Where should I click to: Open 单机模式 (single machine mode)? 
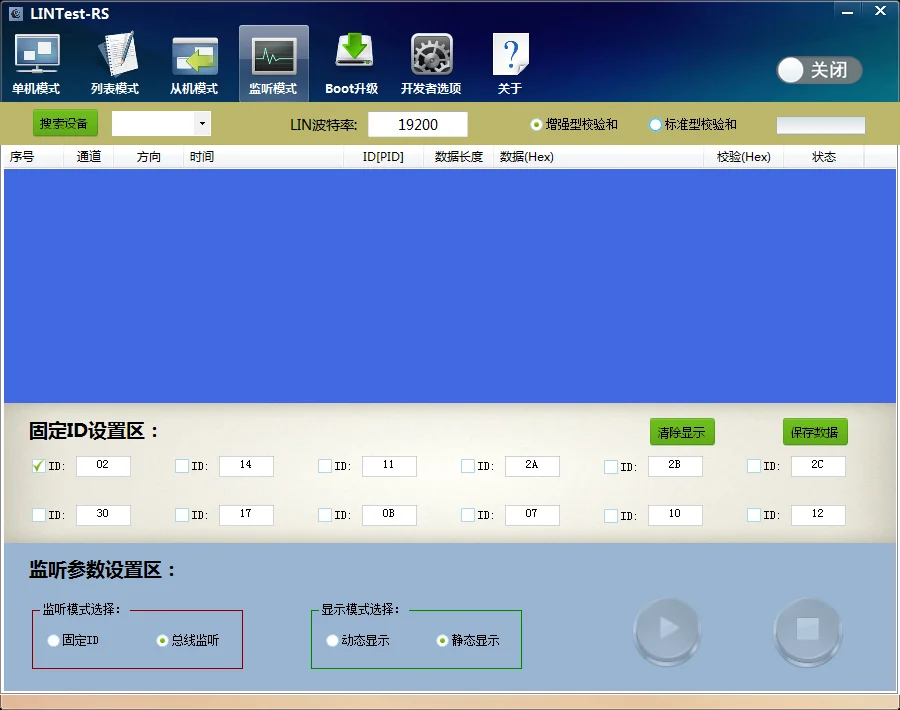36,64
